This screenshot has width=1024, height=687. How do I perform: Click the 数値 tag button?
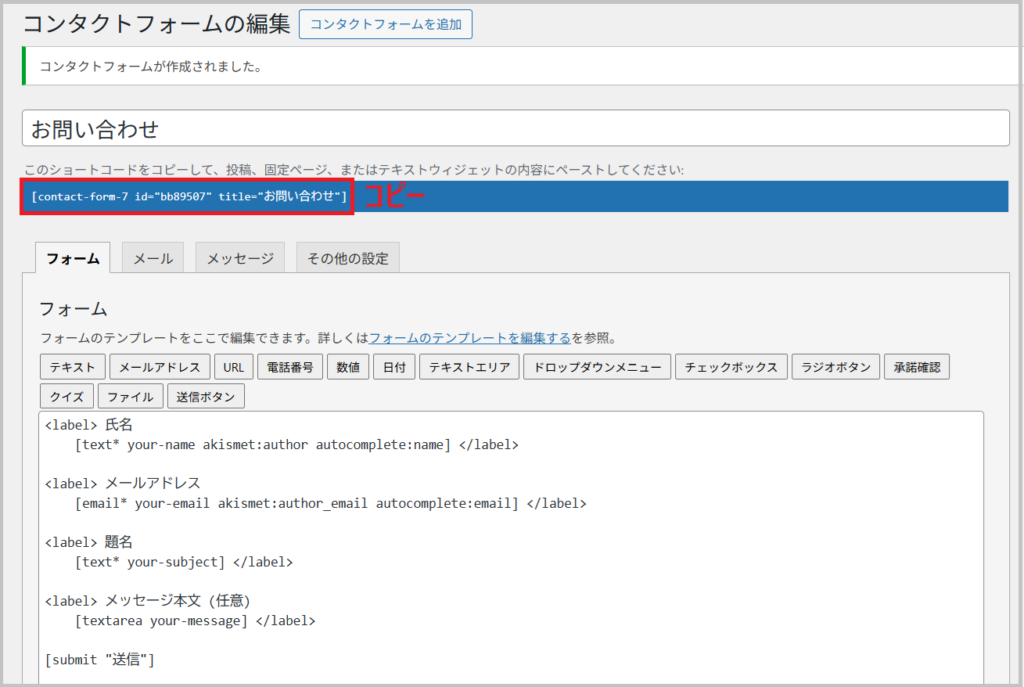[348, 367]
